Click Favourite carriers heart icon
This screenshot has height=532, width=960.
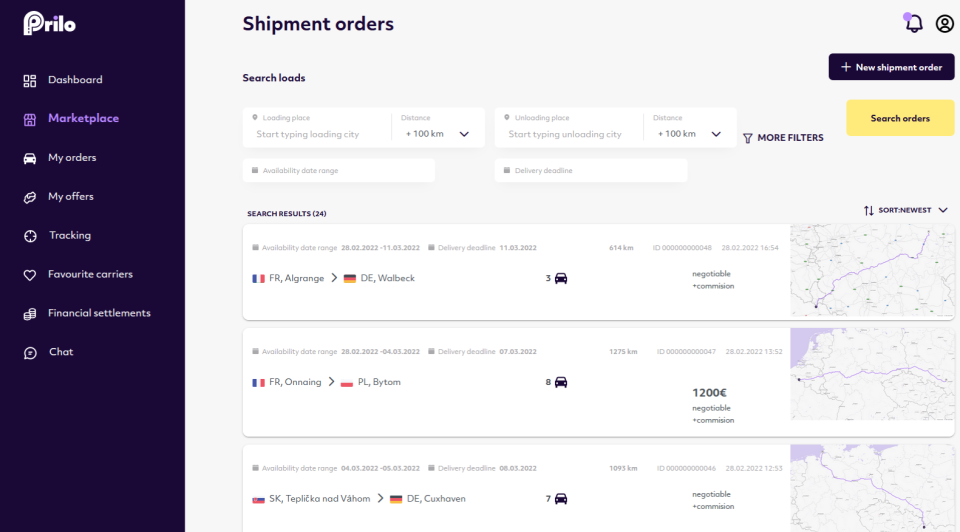(x=30, y=274)
